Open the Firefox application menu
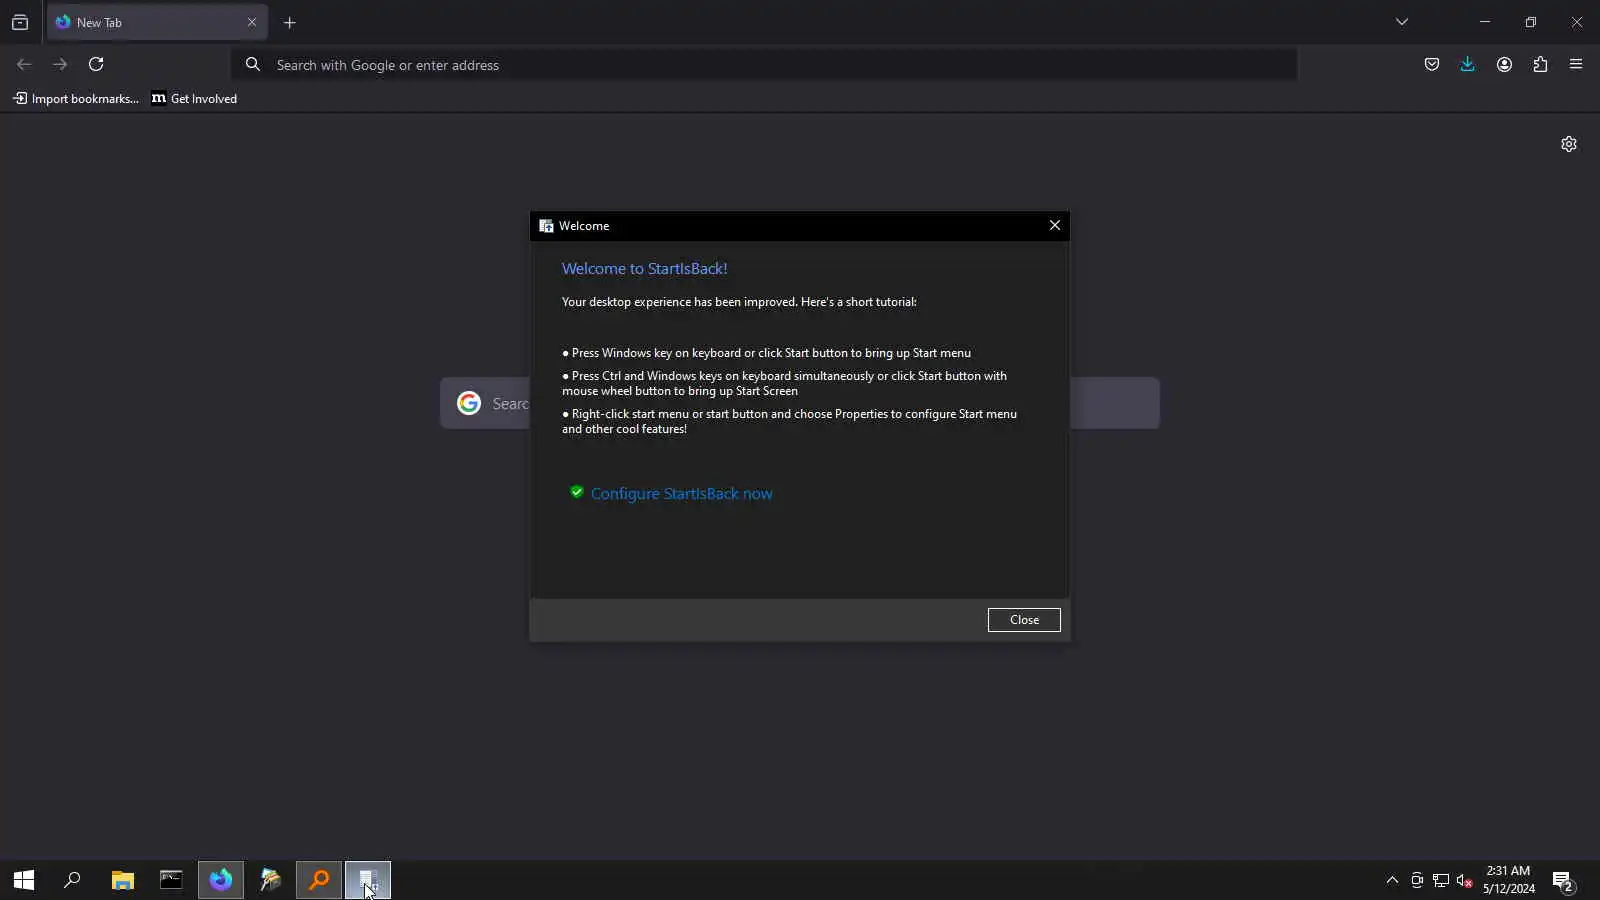The width and height of the screenshot is (1600, 900). click(x=1576, y=64)
